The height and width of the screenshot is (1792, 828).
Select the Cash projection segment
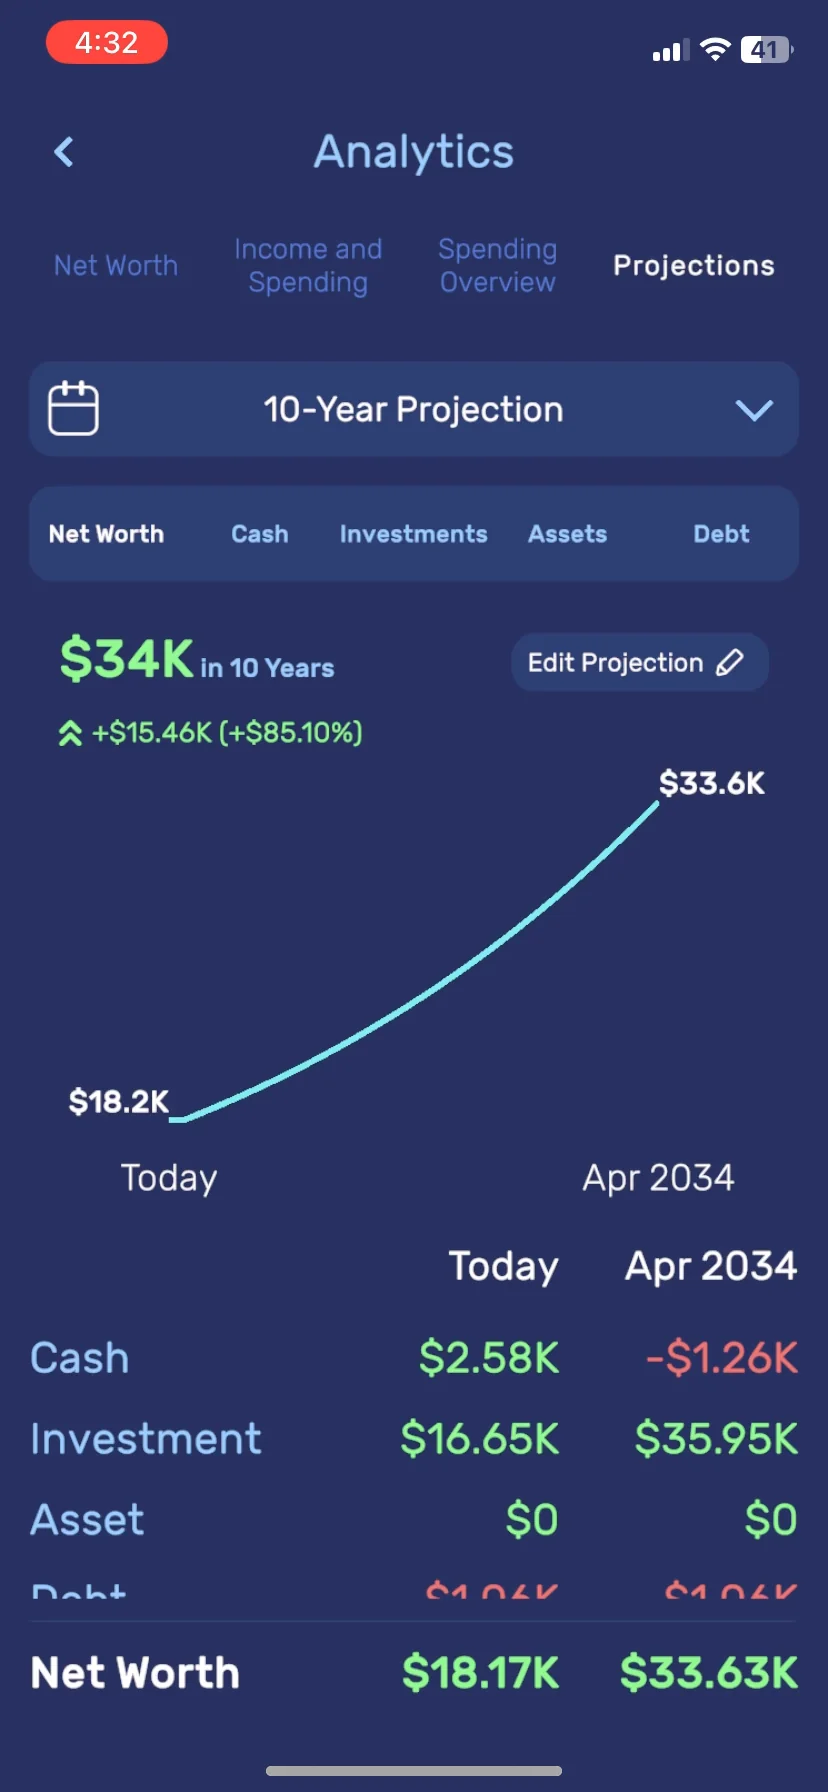coord(260,534)
